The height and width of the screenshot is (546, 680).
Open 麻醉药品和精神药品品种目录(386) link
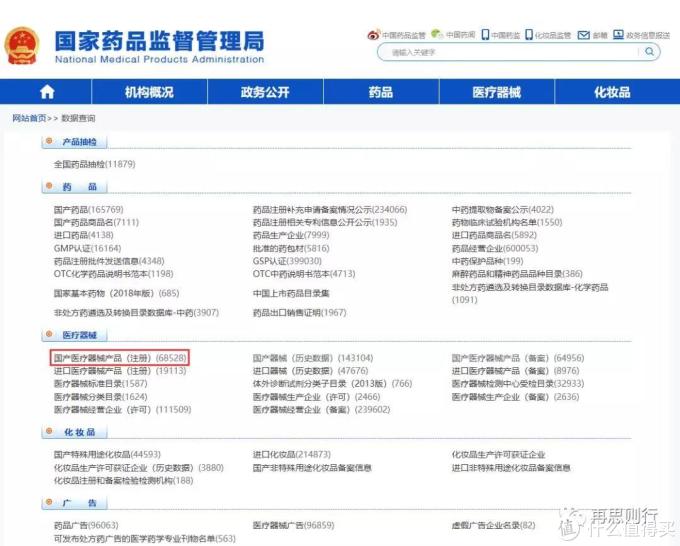(x=517, y=274)
